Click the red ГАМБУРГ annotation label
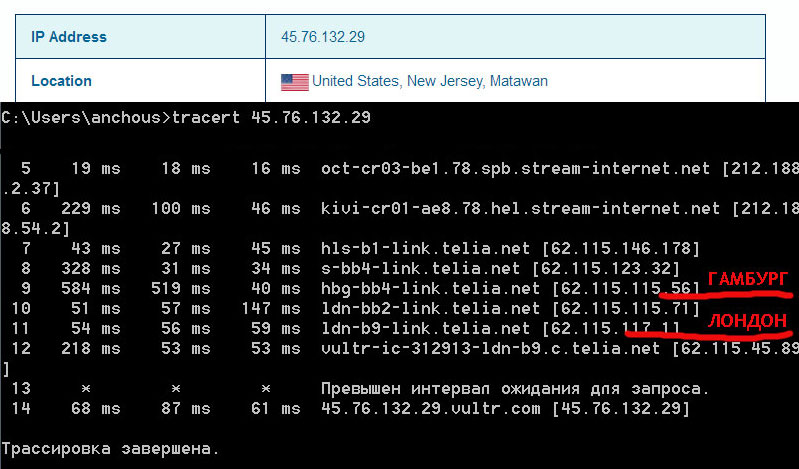This screenshot has height=469, width=799. 749,279
